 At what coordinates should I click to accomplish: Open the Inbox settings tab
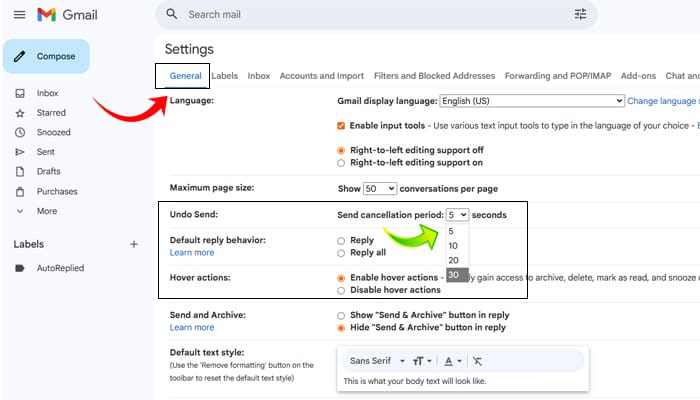tap(259, 76)
